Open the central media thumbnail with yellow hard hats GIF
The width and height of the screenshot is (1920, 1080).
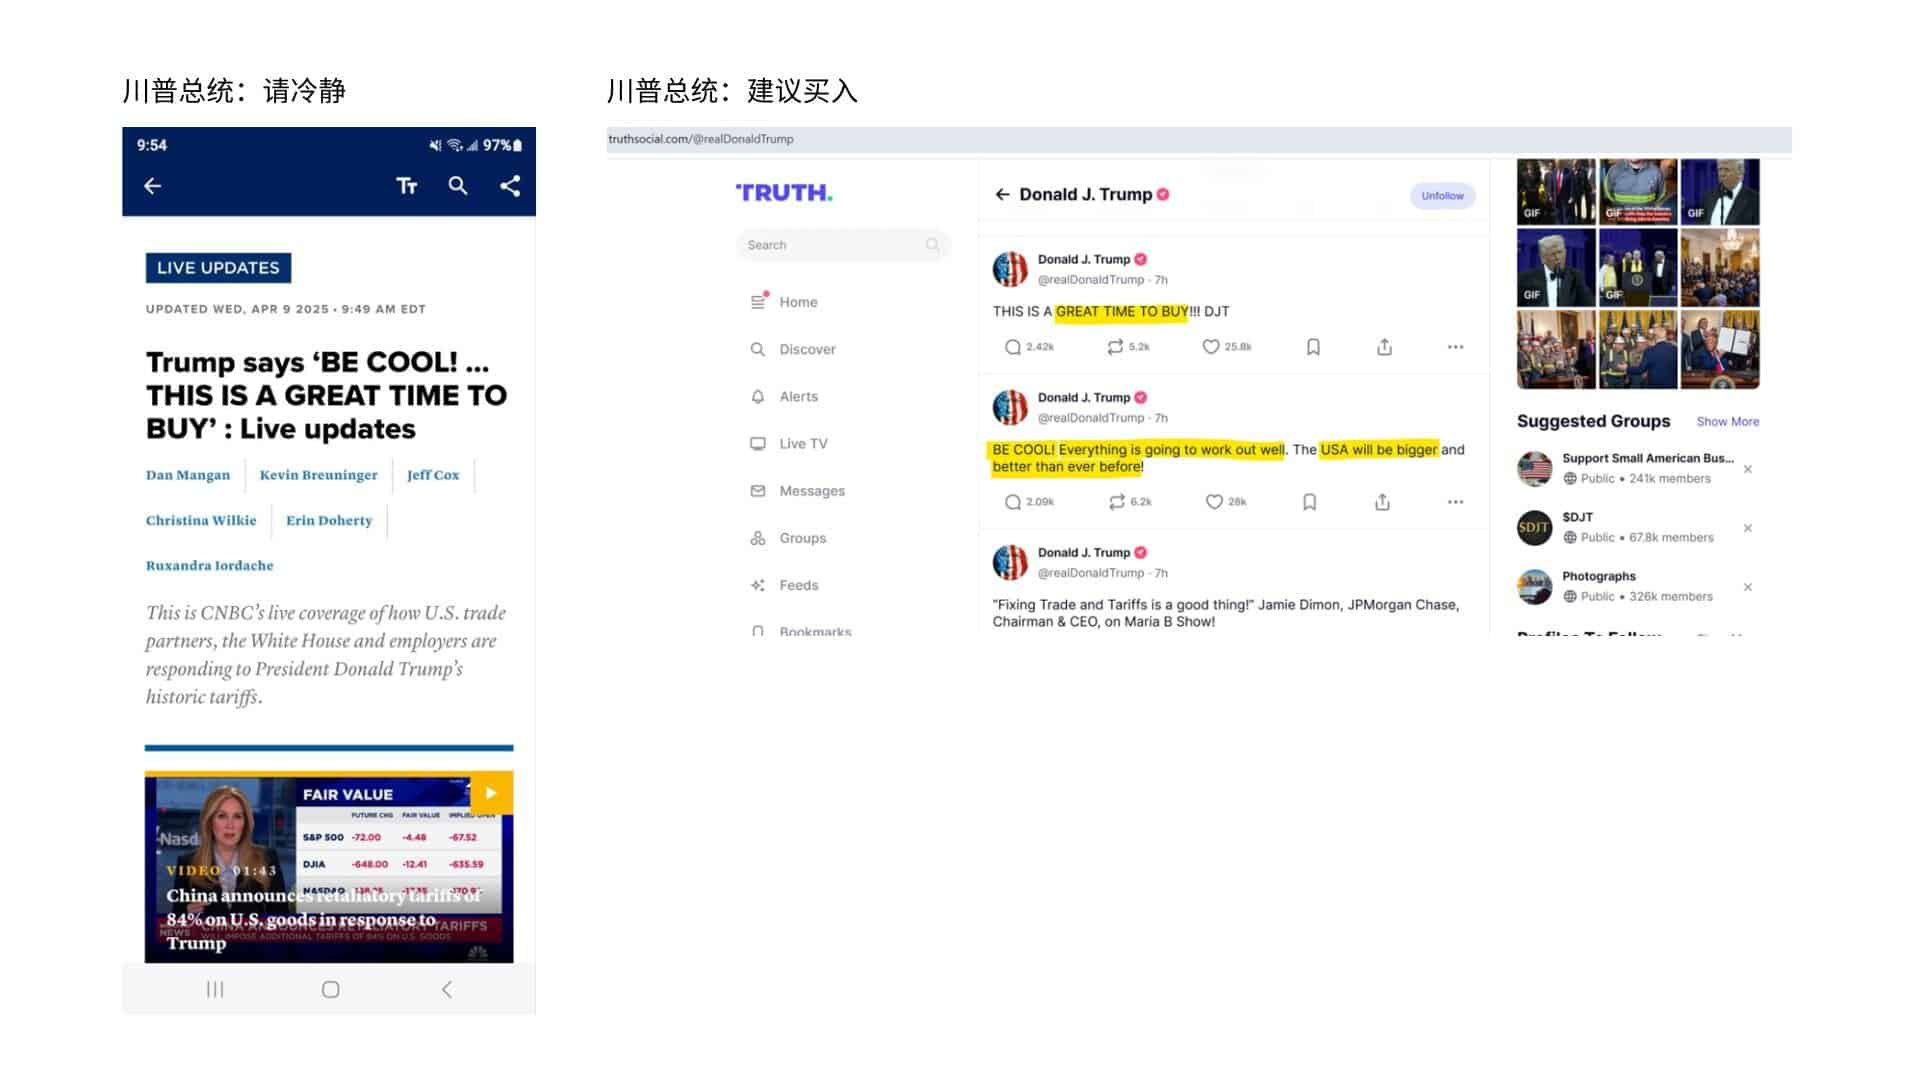[x=1638, y=267]
